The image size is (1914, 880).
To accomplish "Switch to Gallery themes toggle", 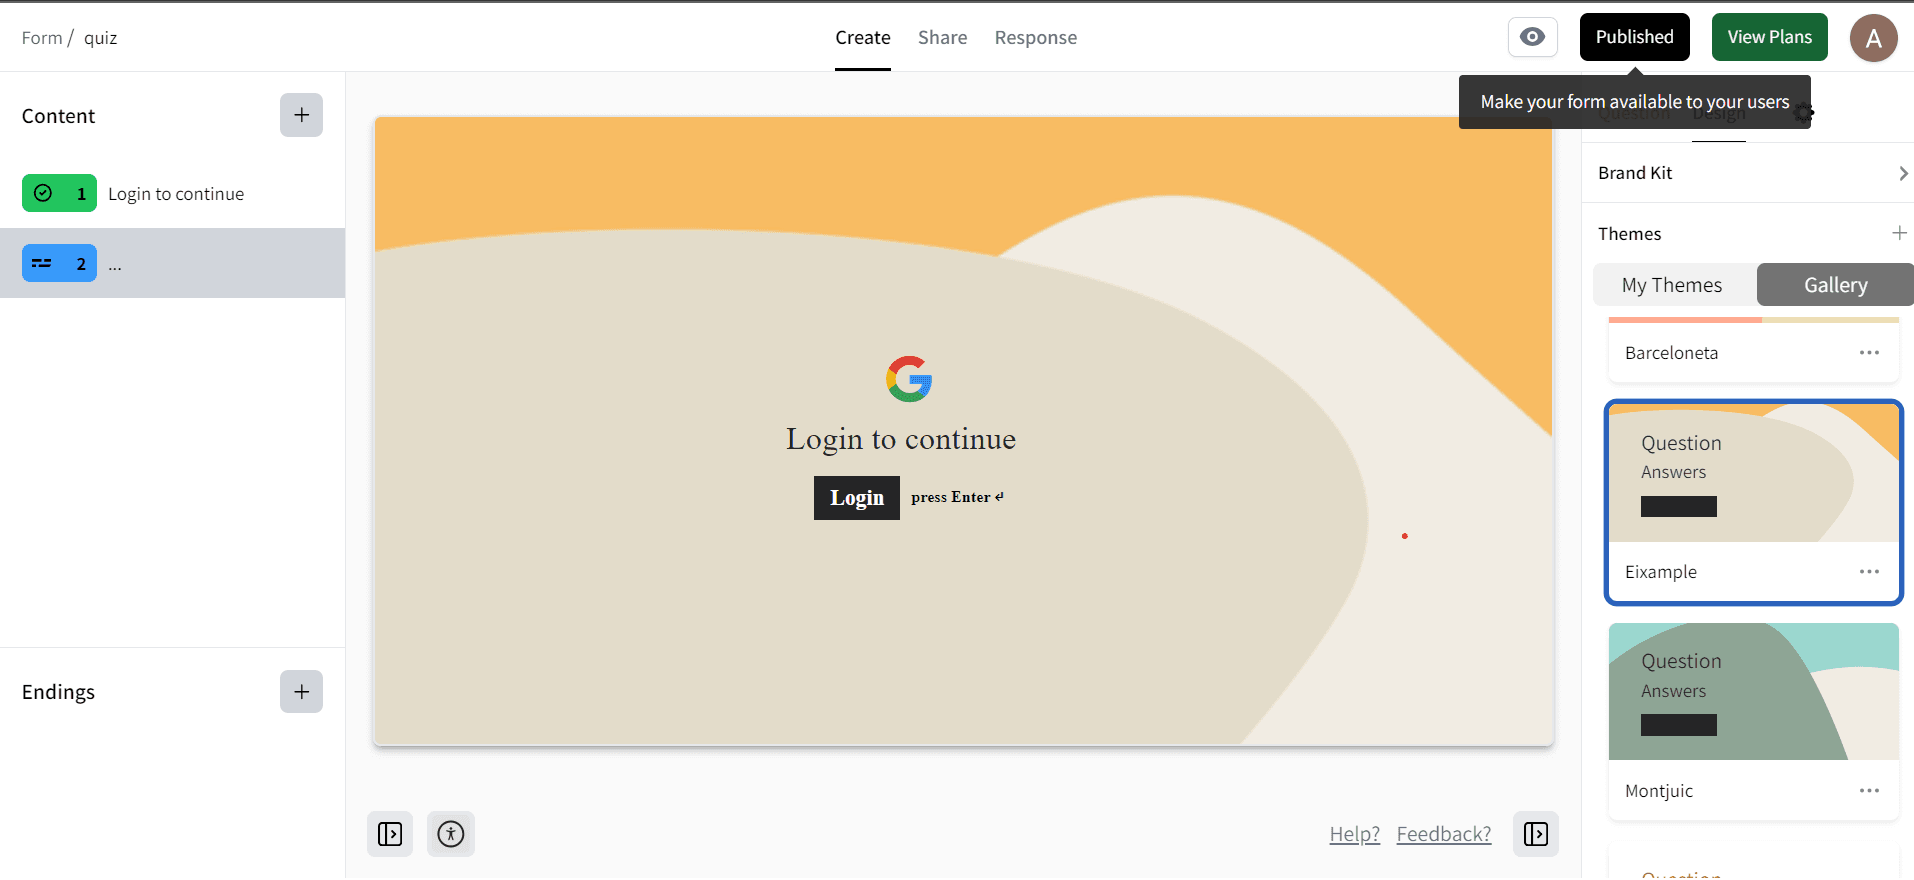I will (x=1835, y=285).
